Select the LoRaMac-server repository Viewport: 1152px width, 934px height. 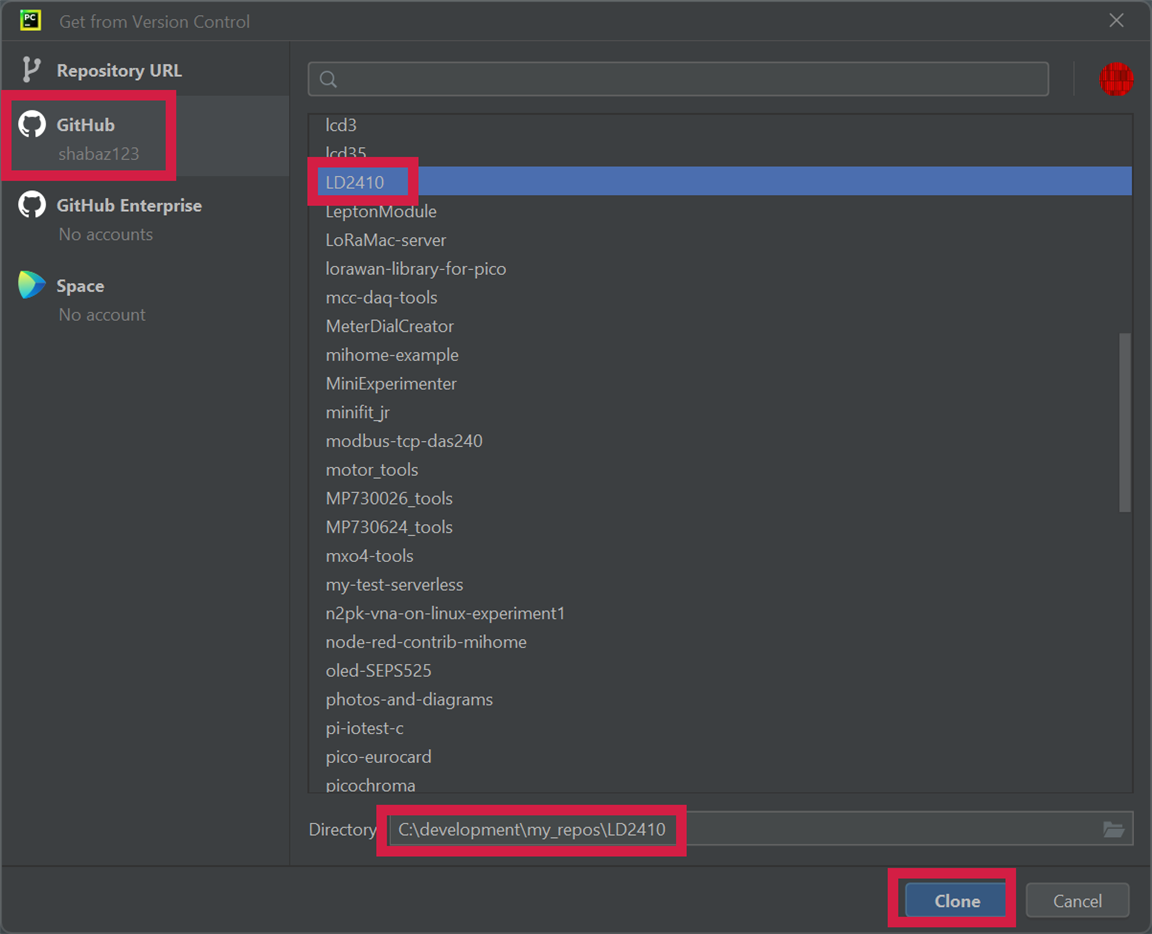click(x=721, y=240)
